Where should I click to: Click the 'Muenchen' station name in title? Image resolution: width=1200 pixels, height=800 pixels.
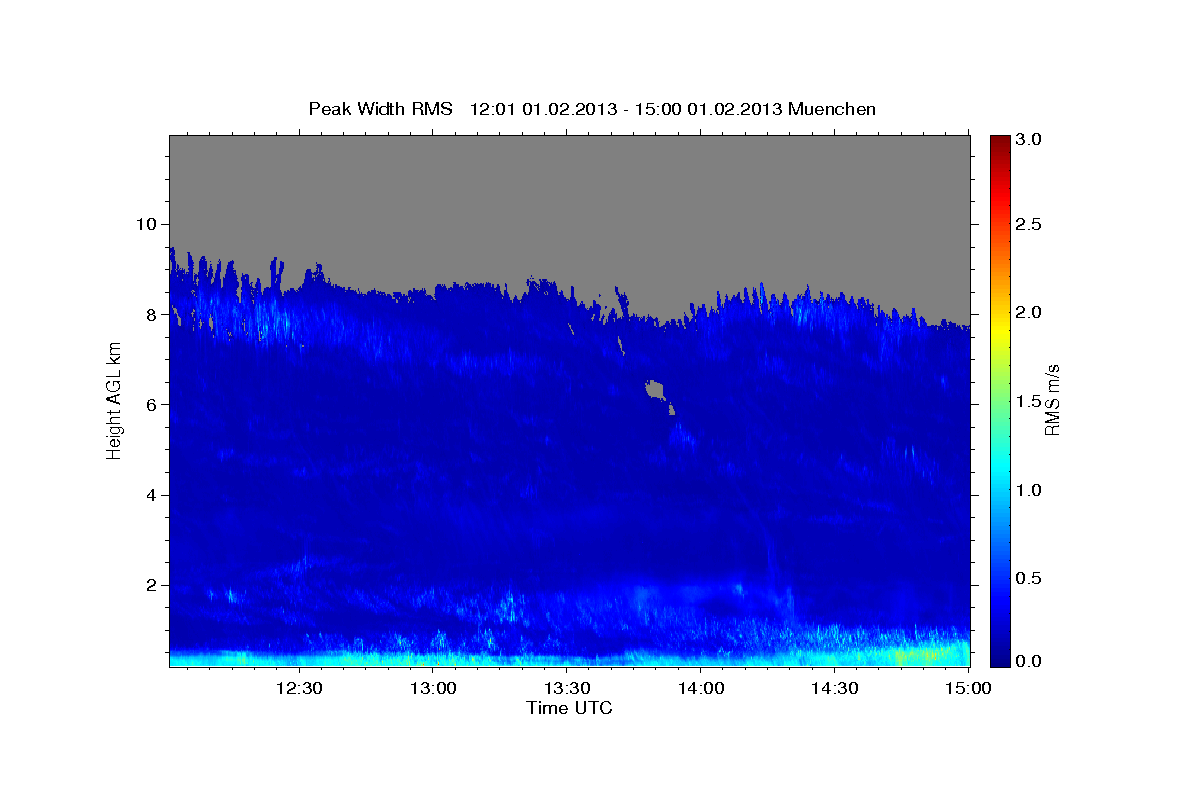pos(832,108)
